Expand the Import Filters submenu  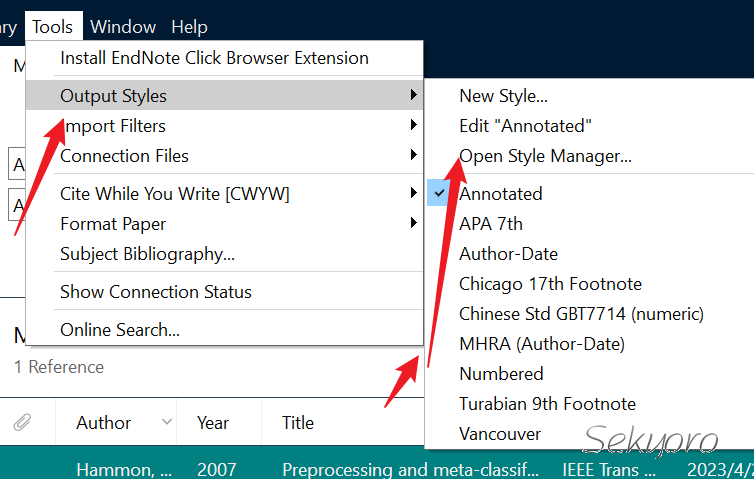(113, 126)
